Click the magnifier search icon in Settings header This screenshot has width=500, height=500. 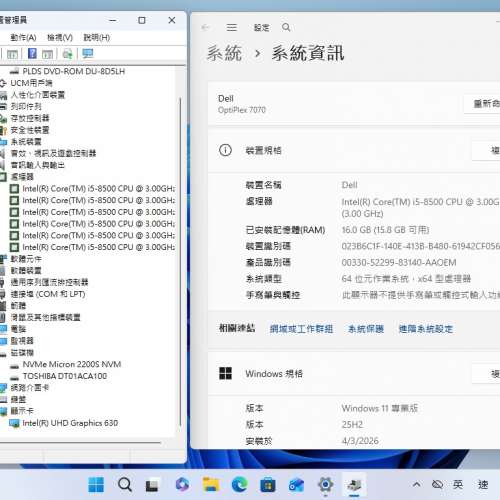click(286, 27)
